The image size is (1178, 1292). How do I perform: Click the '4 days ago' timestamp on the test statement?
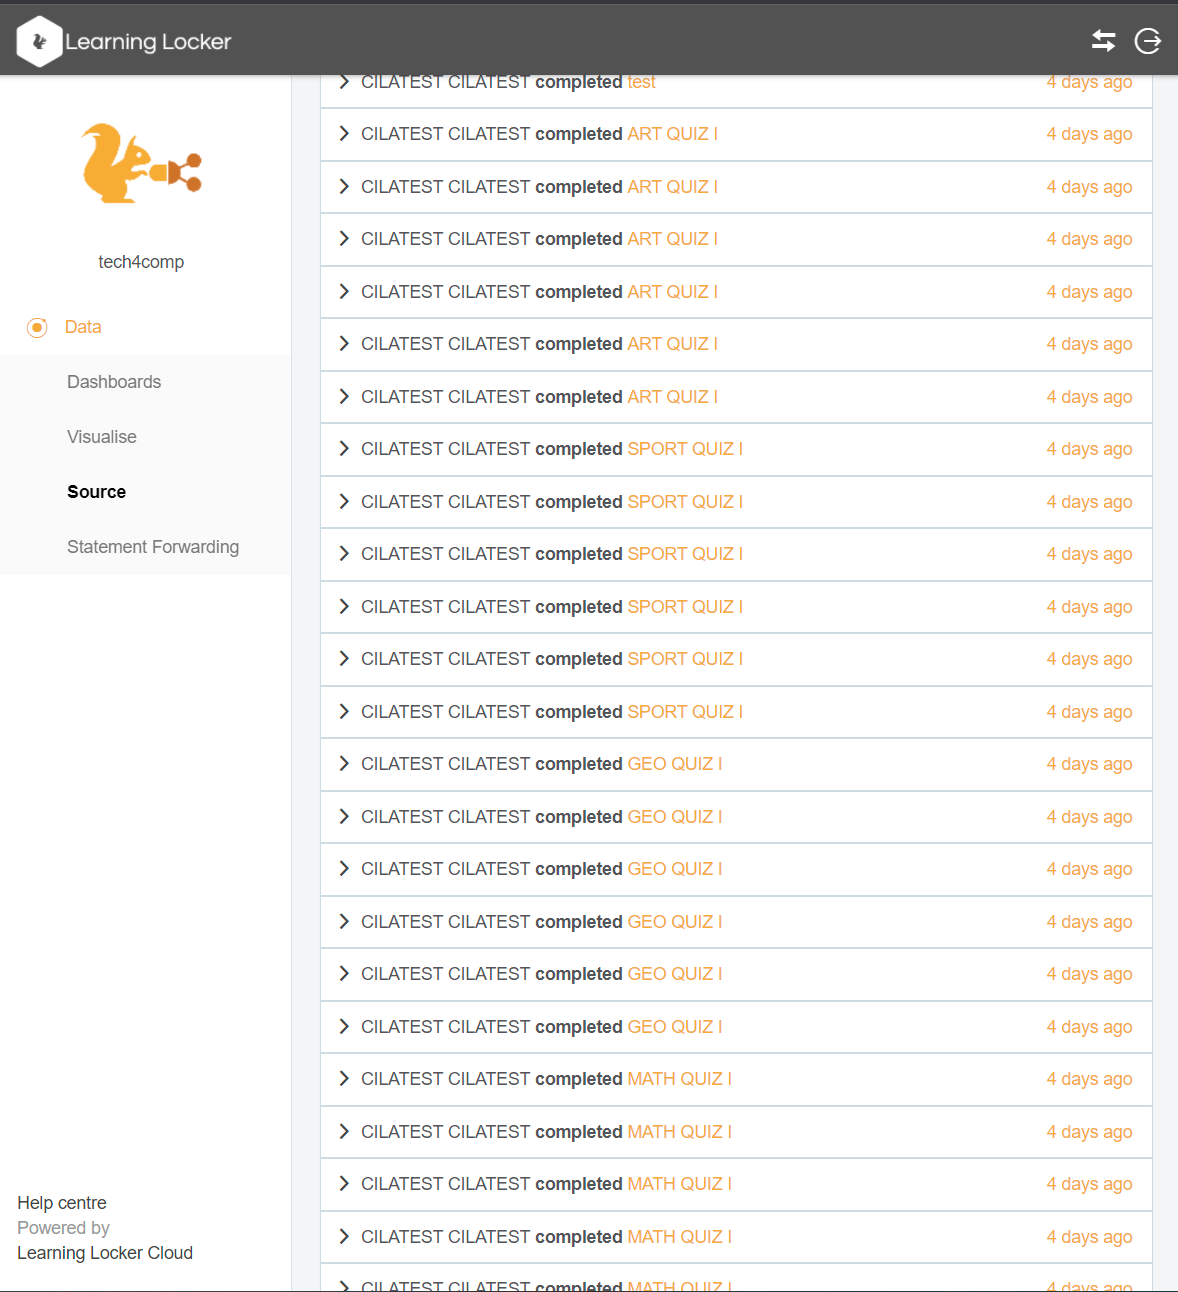[1089, 81]
